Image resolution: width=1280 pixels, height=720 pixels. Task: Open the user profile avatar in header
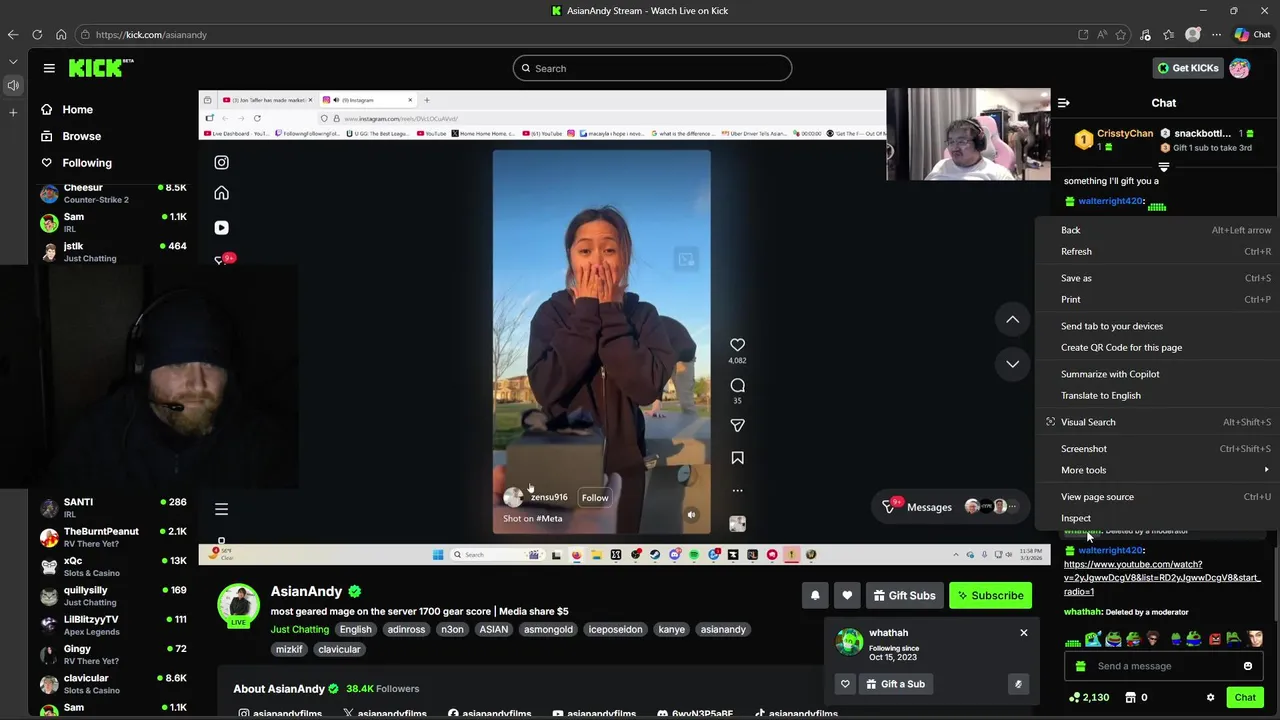pyautogui.click(x=1239, y=68)
